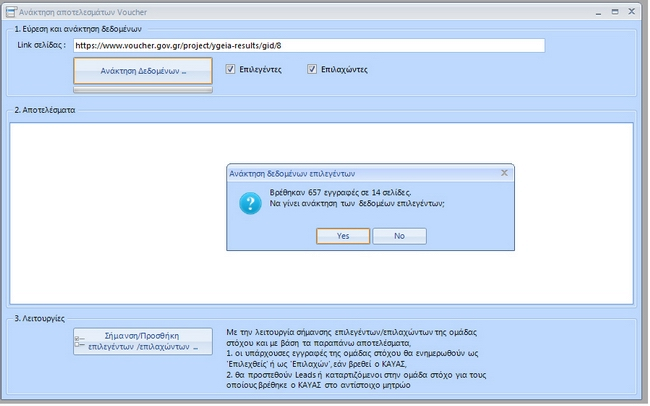Screen dimensions: 650x406
Task: Uncheck the Επιλαχώντες checkbox
Action: coord(313,70)
